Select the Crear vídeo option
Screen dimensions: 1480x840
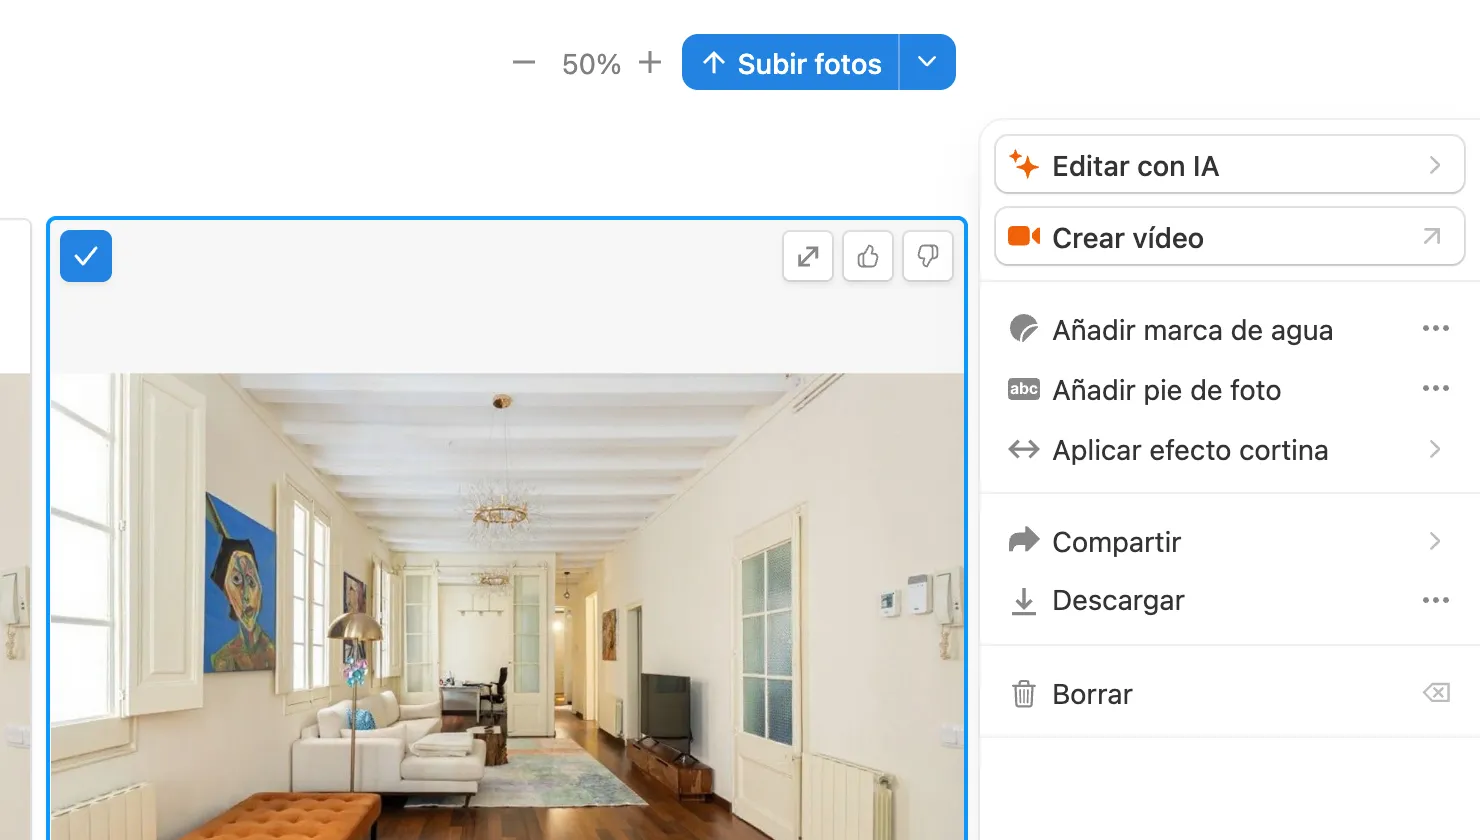click(x=1230, y=237)
